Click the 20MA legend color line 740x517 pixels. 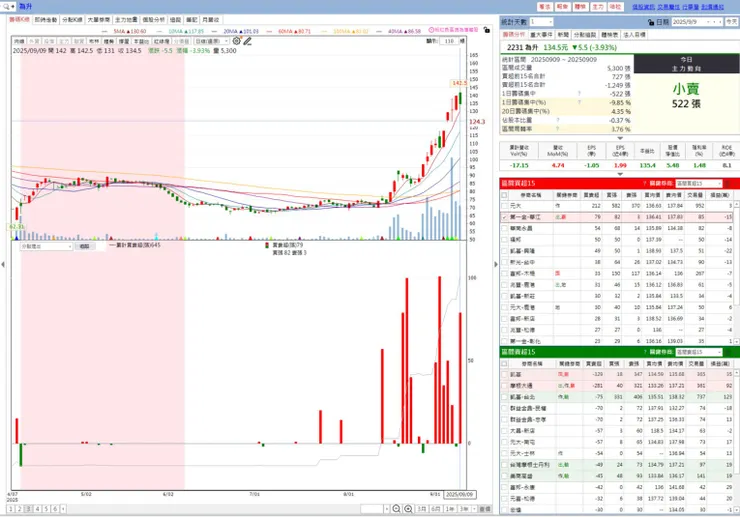point(216,31)
